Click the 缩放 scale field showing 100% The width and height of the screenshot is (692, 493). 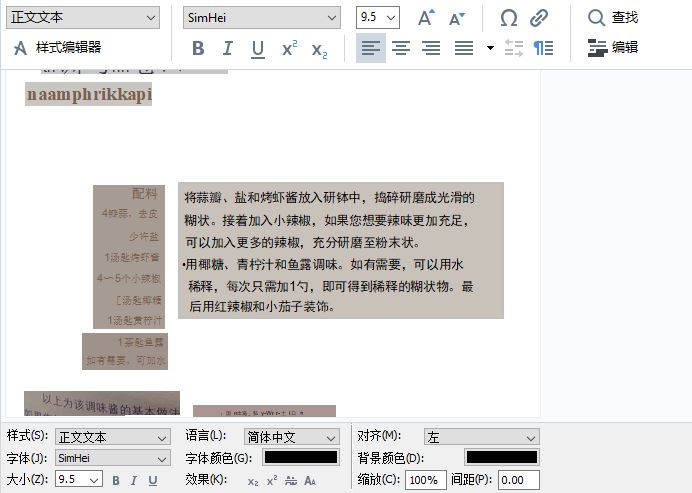(x=425, y=480)
